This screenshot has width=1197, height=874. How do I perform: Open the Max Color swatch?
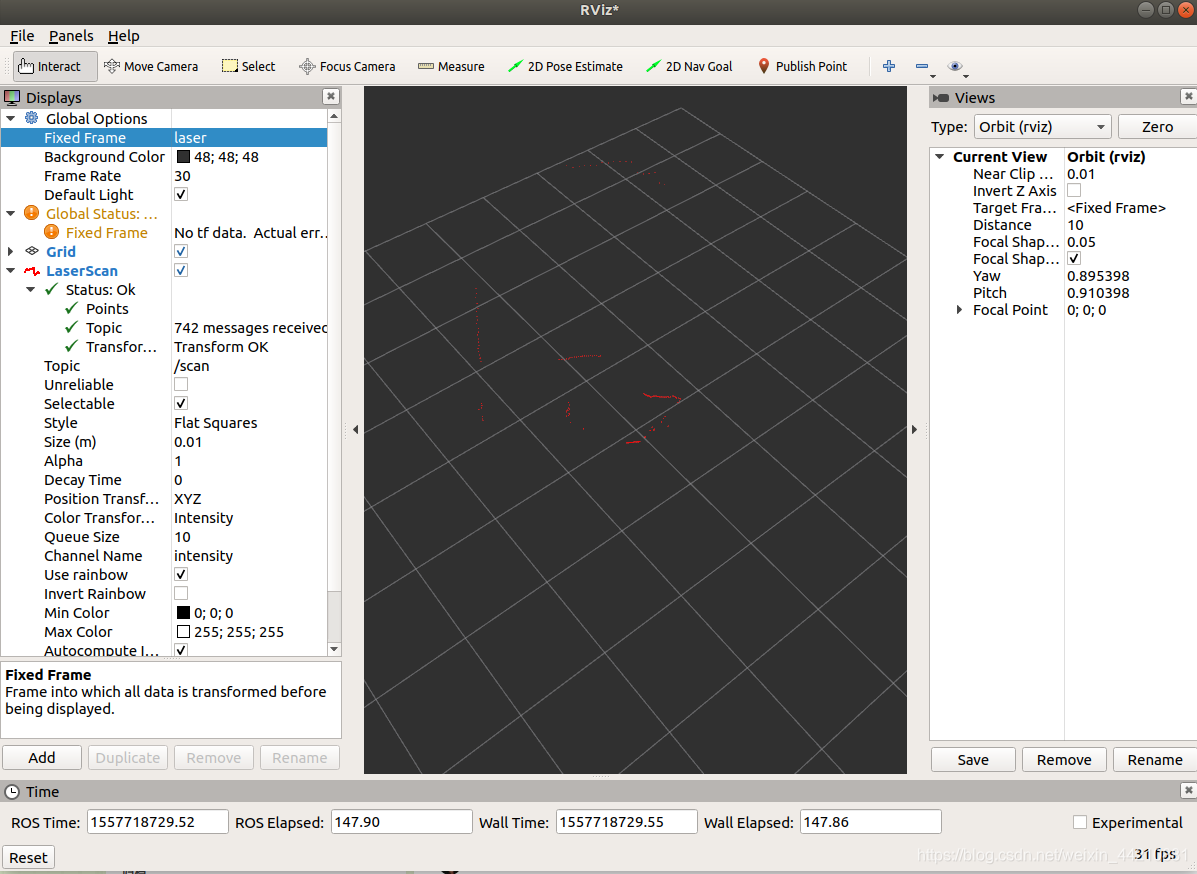coord(183,631)
